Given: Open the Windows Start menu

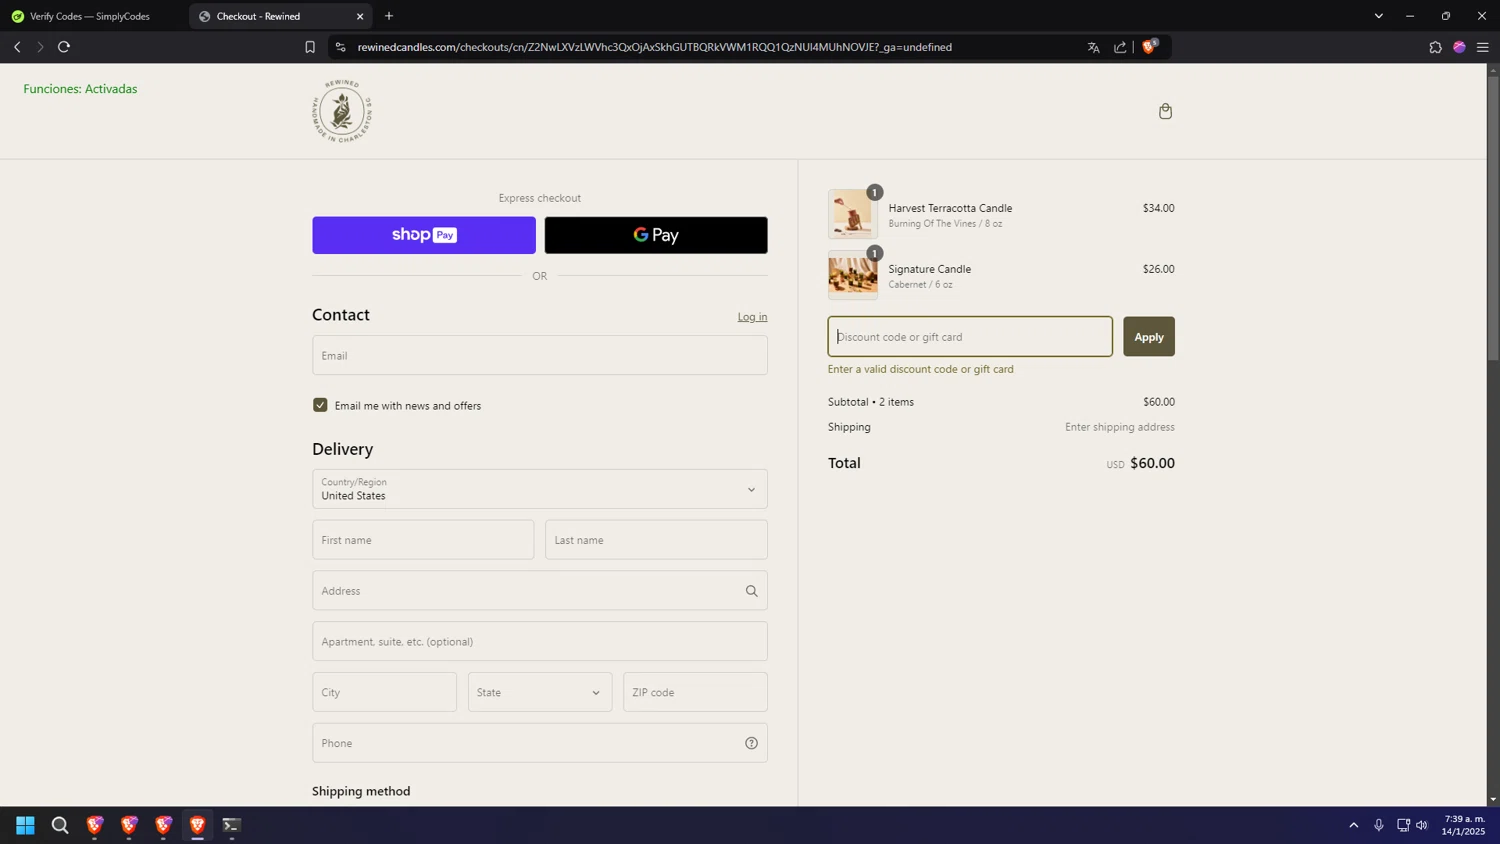Looking at the screenshot, I should point(25,825).
